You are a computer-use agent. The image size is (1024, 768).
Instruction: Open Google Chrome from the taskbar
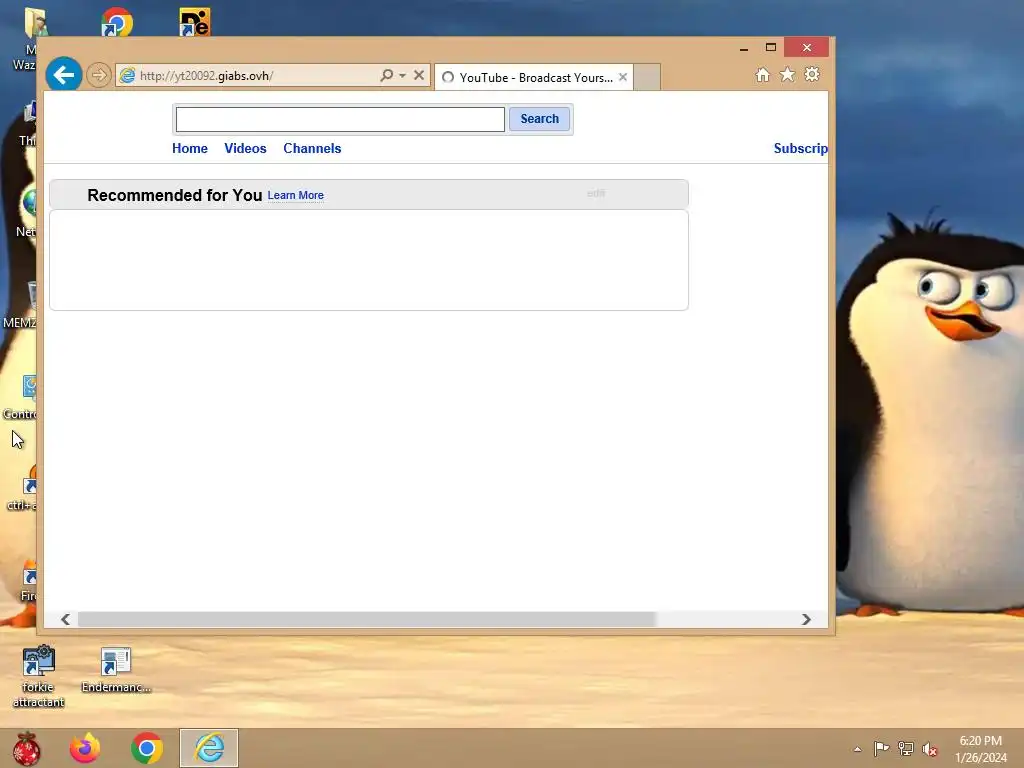click(147, 748)
